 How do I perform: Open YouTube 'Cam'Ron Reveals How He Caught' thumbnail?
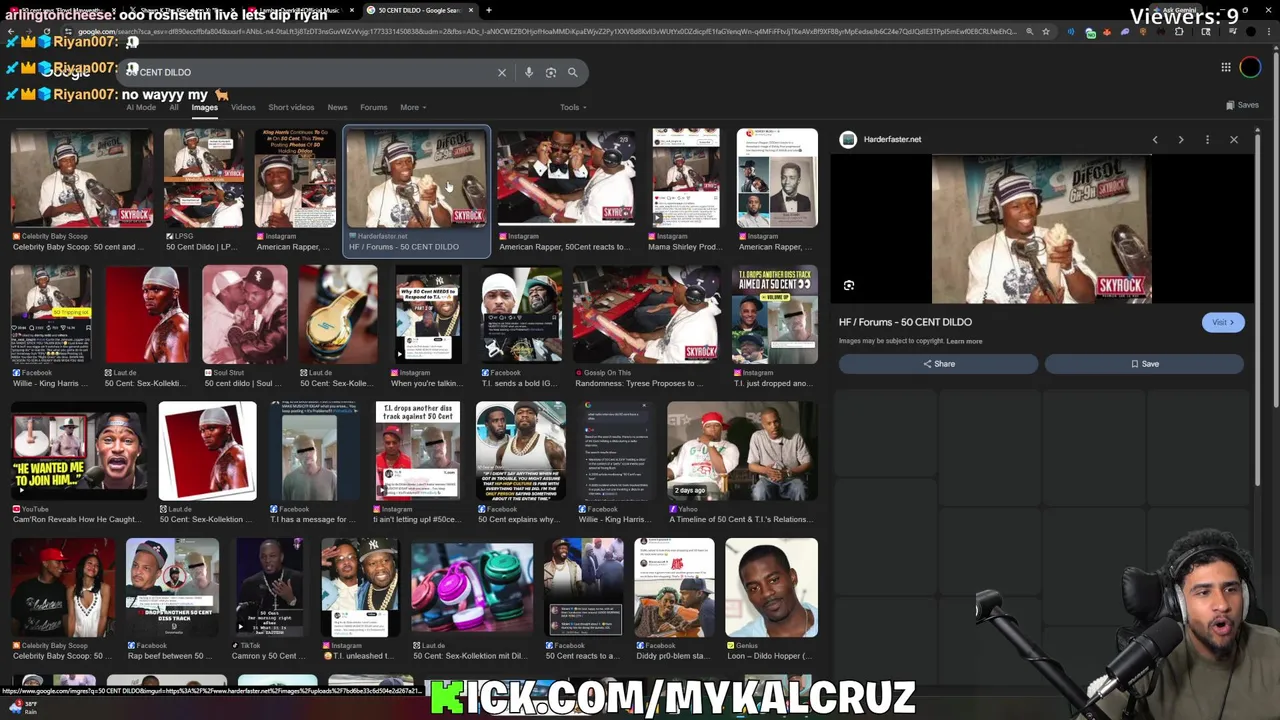point(77,451)
